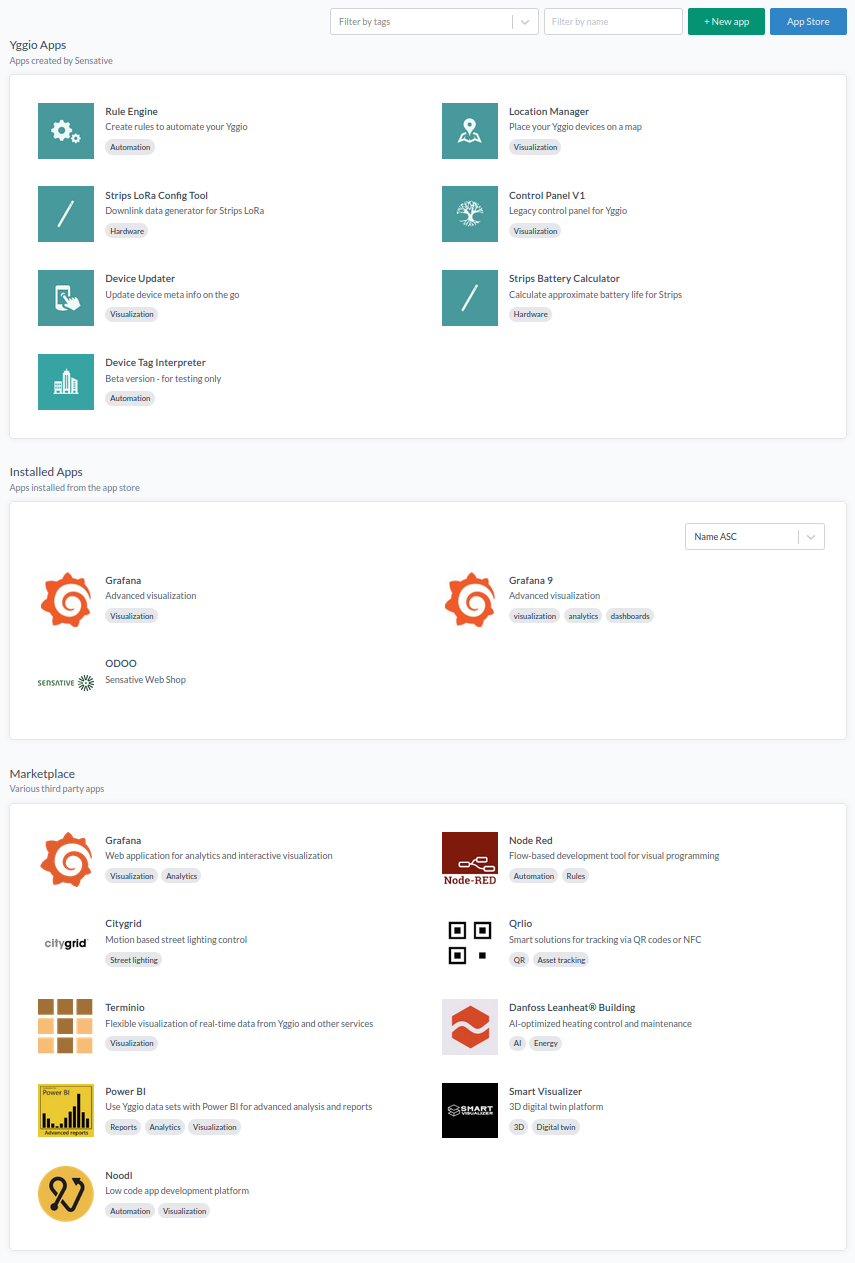Click the analytics tag under Grafana 9
This screenshot has width=855, height=1263.
click(x=583, y=616)
